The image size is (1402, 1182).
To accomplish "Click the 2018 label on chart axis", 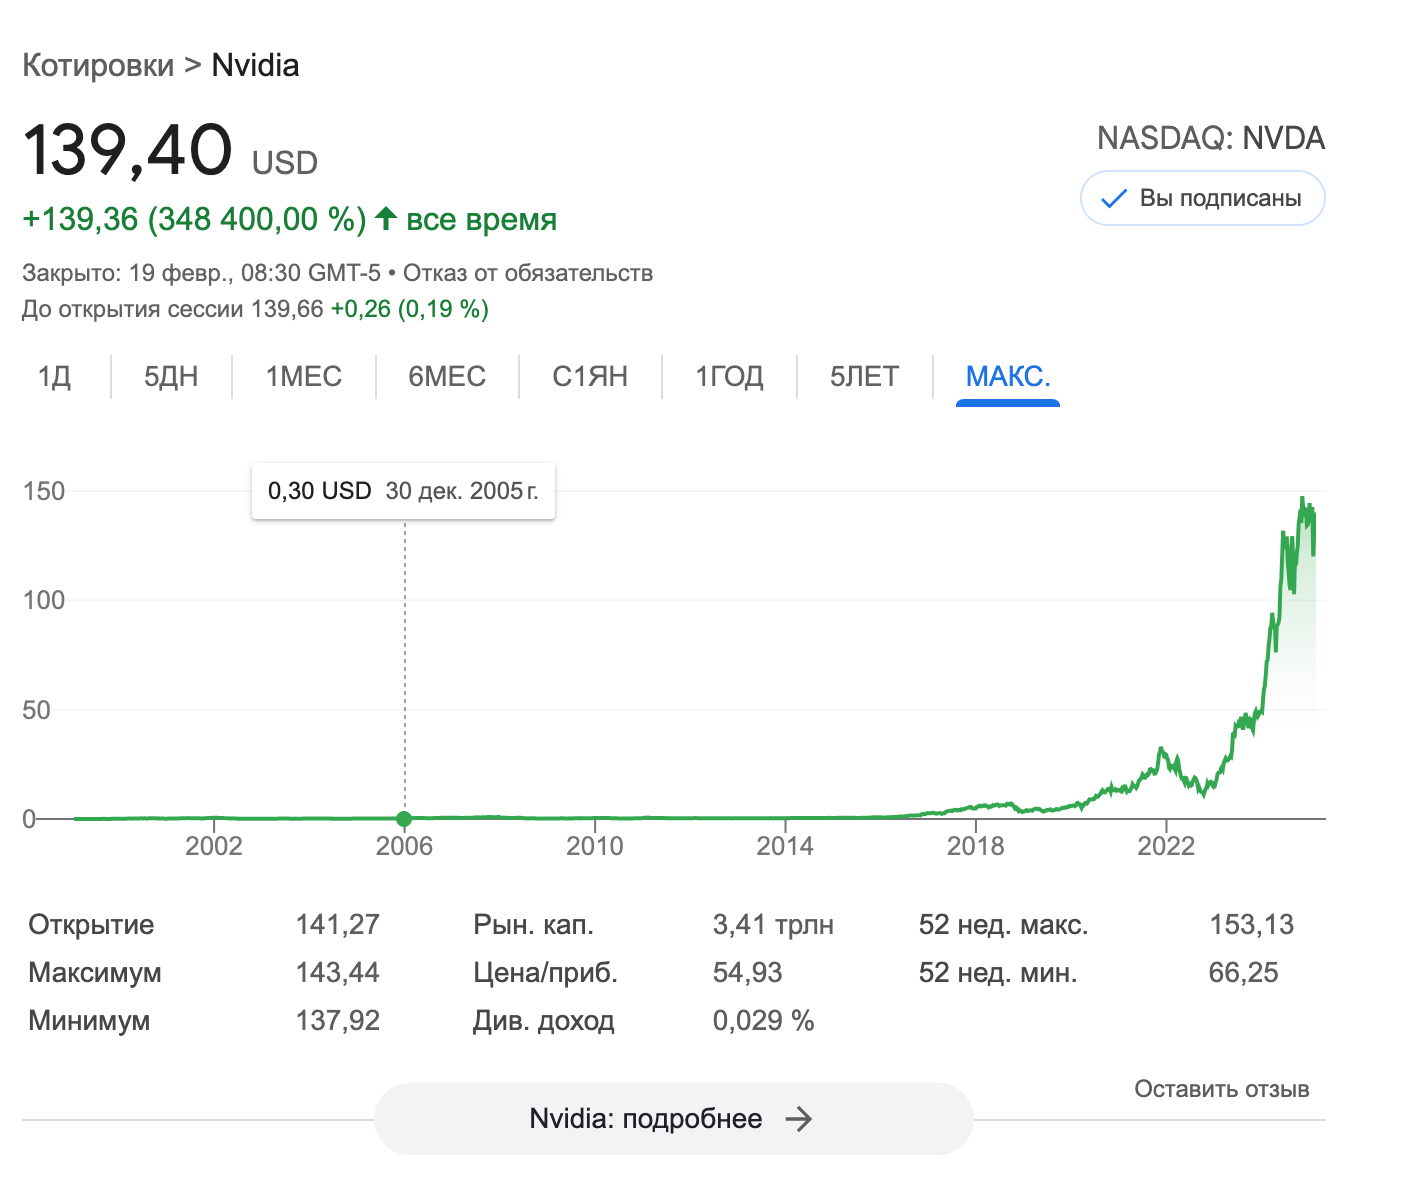I will [975, 846].
